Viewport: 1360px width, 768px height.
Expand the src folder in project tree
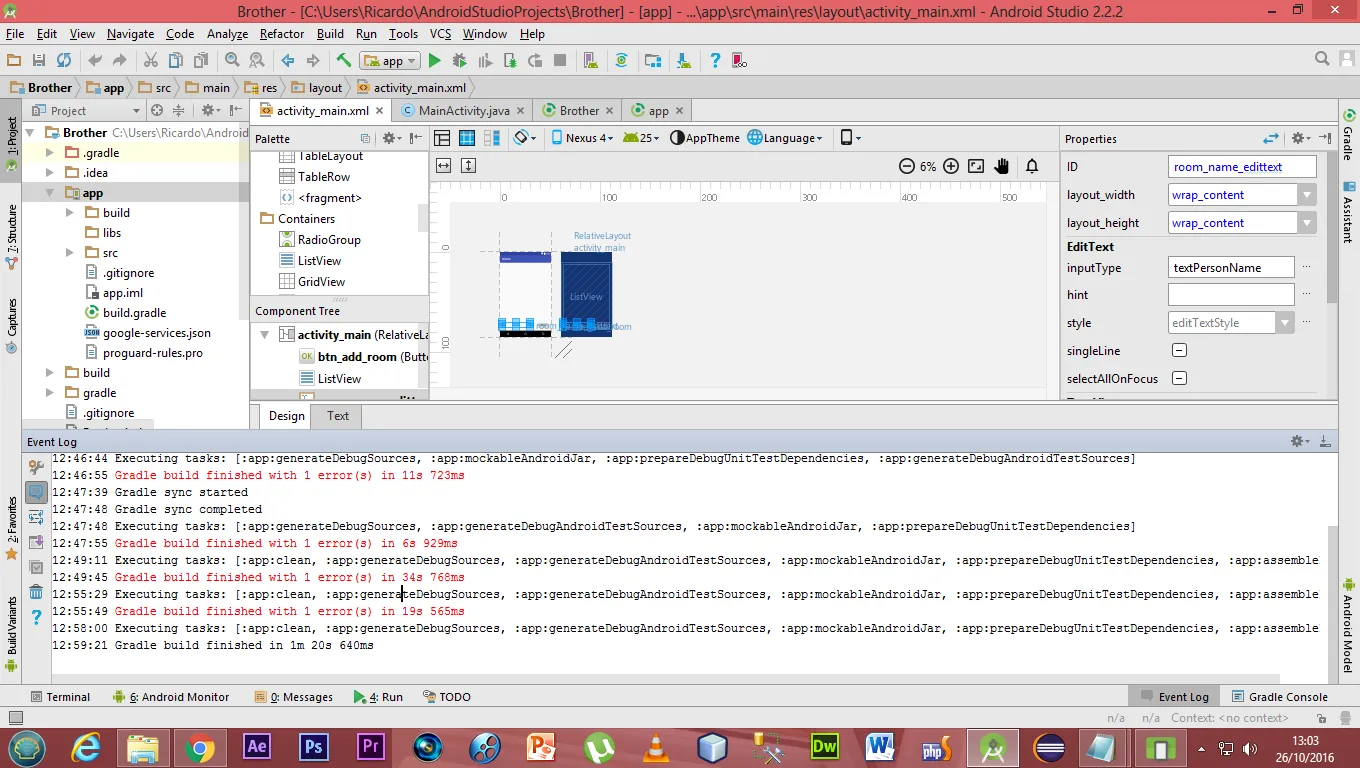click(x=69, y=253)
